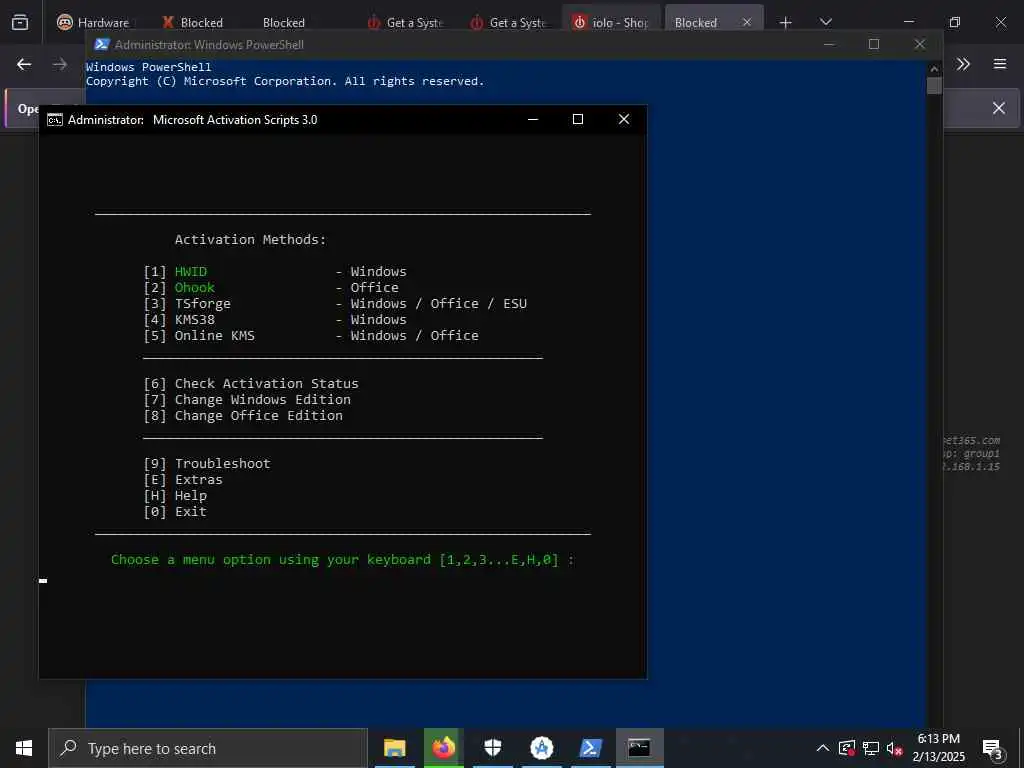The height and width of the screenshot is (768, 1024).
Task: Click the tray icon with red dot badge
Action: pos(847,748)
